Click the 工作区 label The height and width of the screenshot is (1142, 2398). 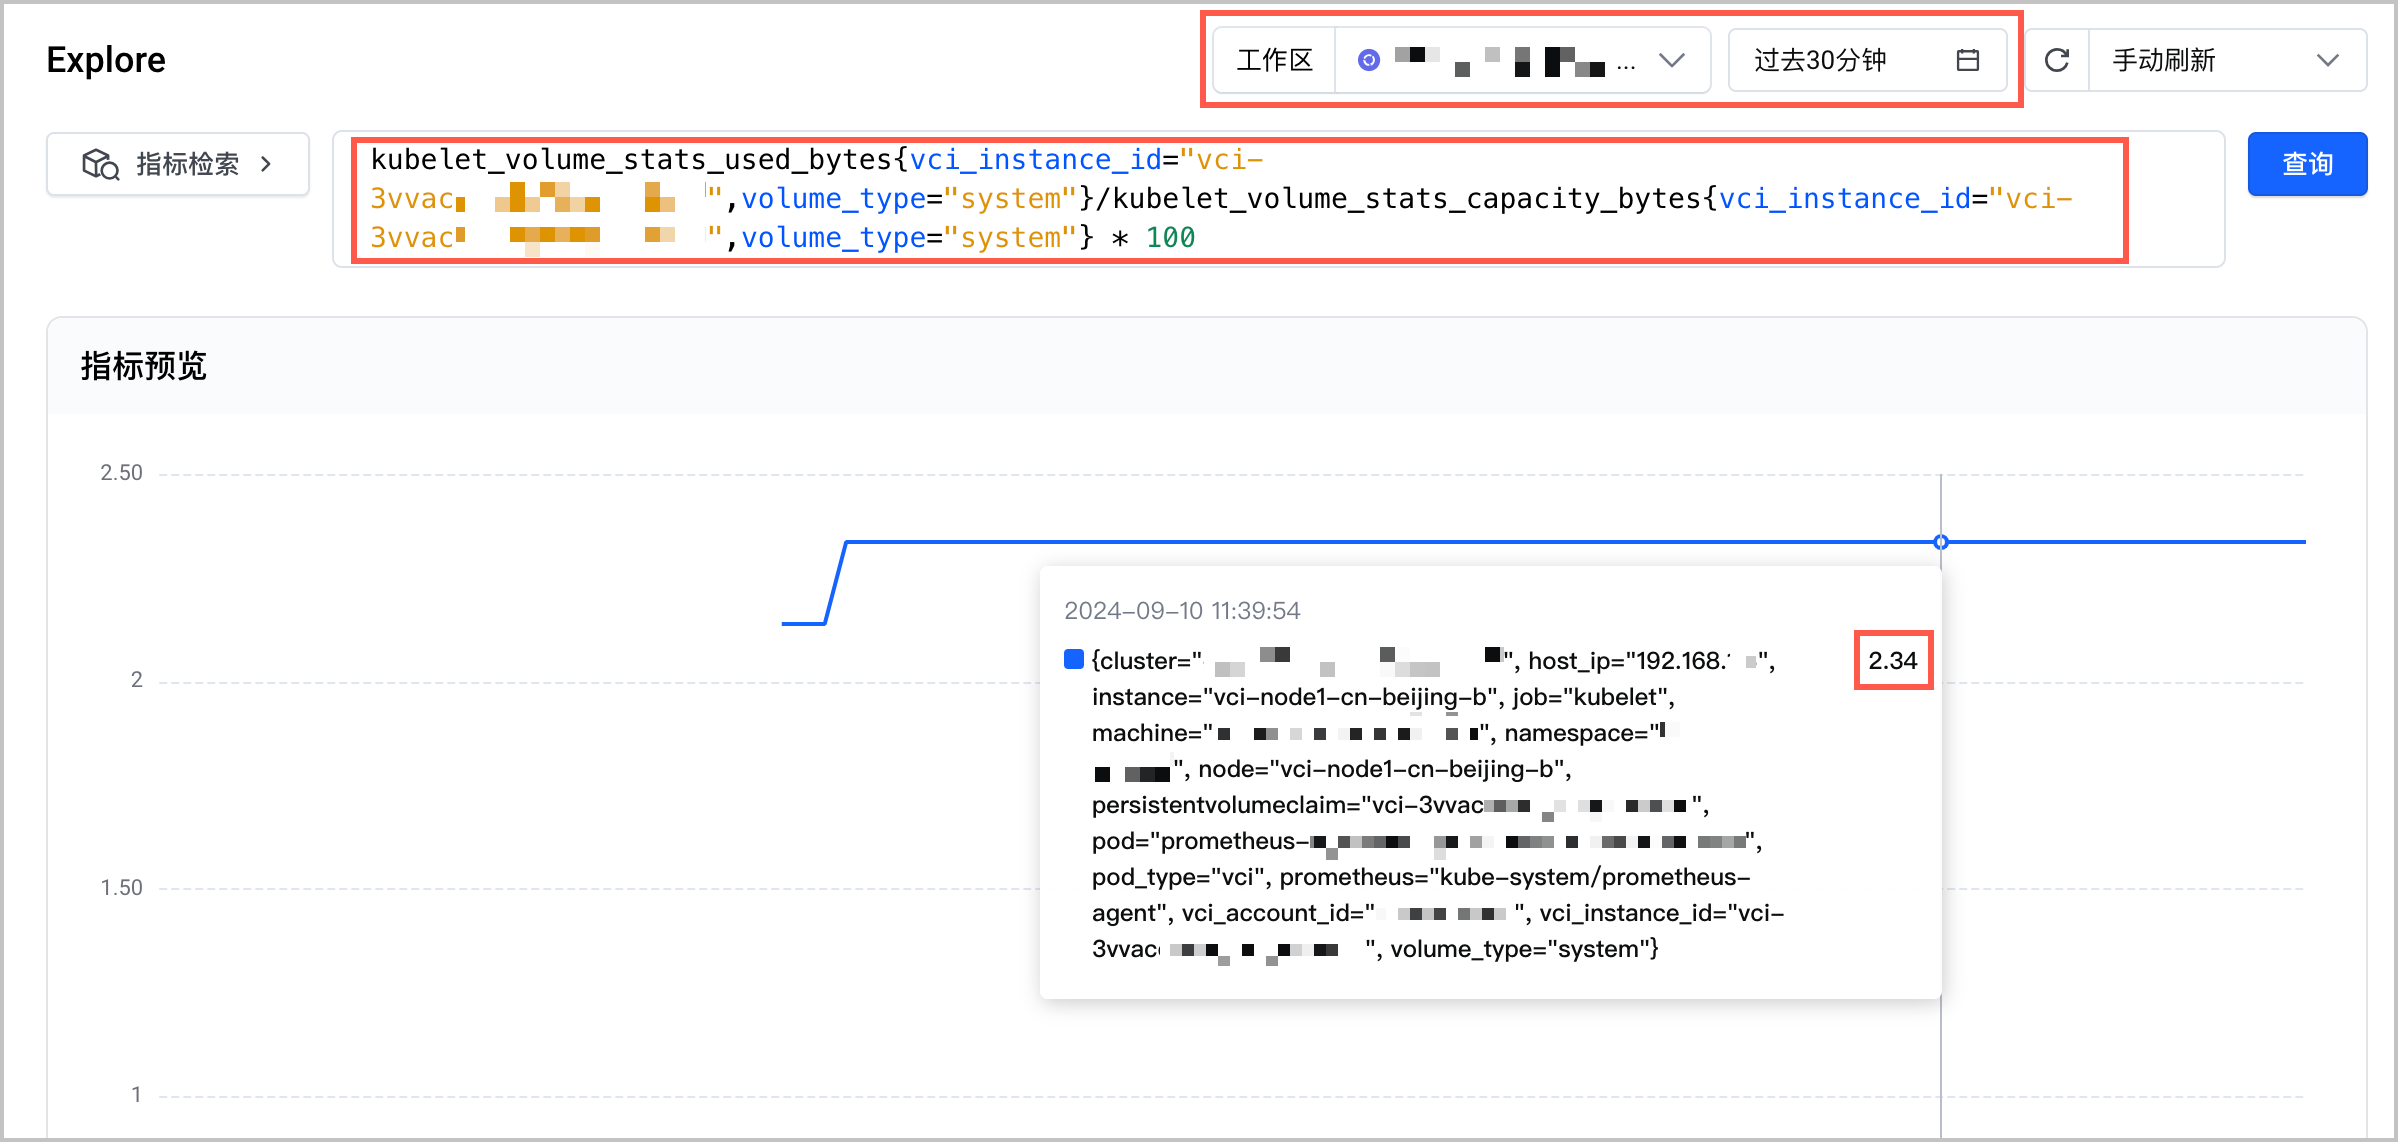(x=1275, y=61)
